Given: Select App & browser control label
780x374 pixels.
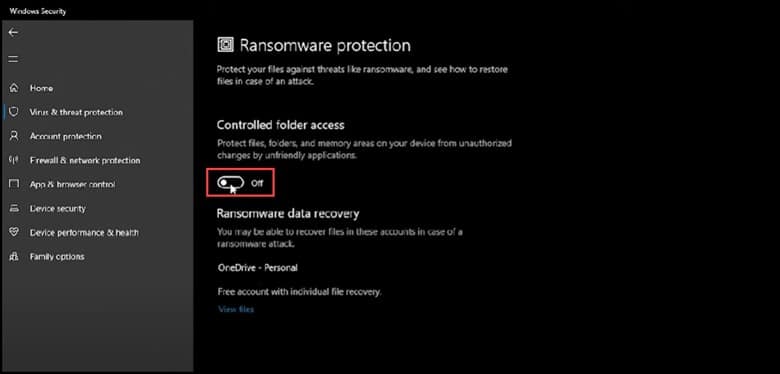Looking at the screenshot, I should point(73,185).
